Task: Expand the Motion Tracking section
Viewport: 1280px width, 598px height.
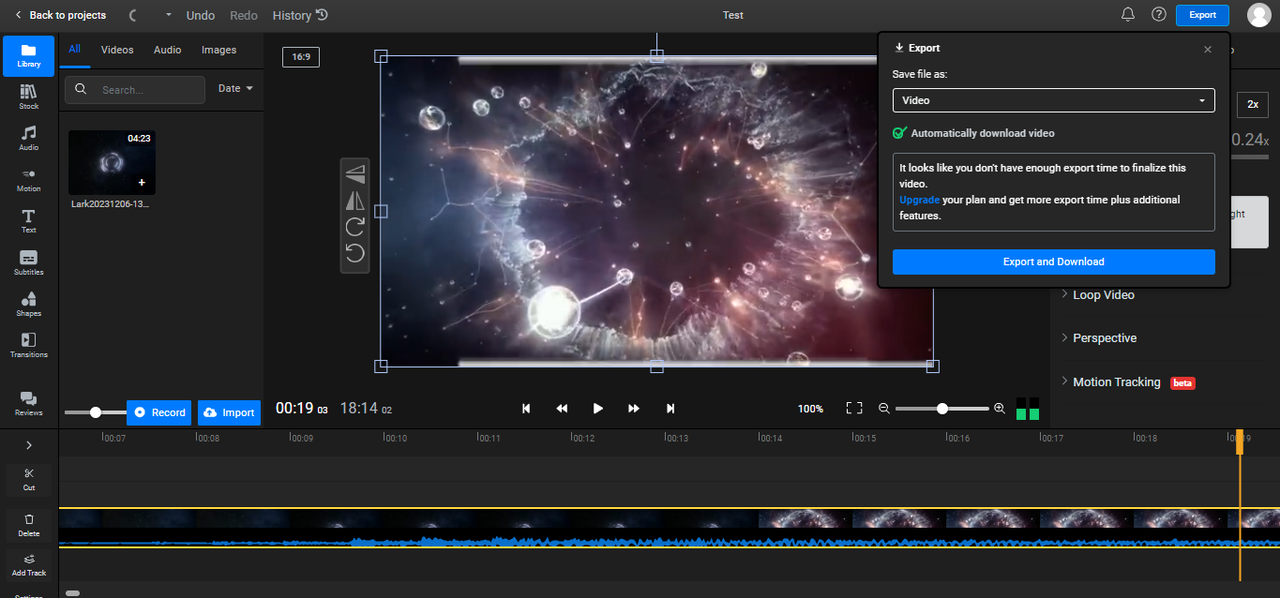Action: (1116, 382)
